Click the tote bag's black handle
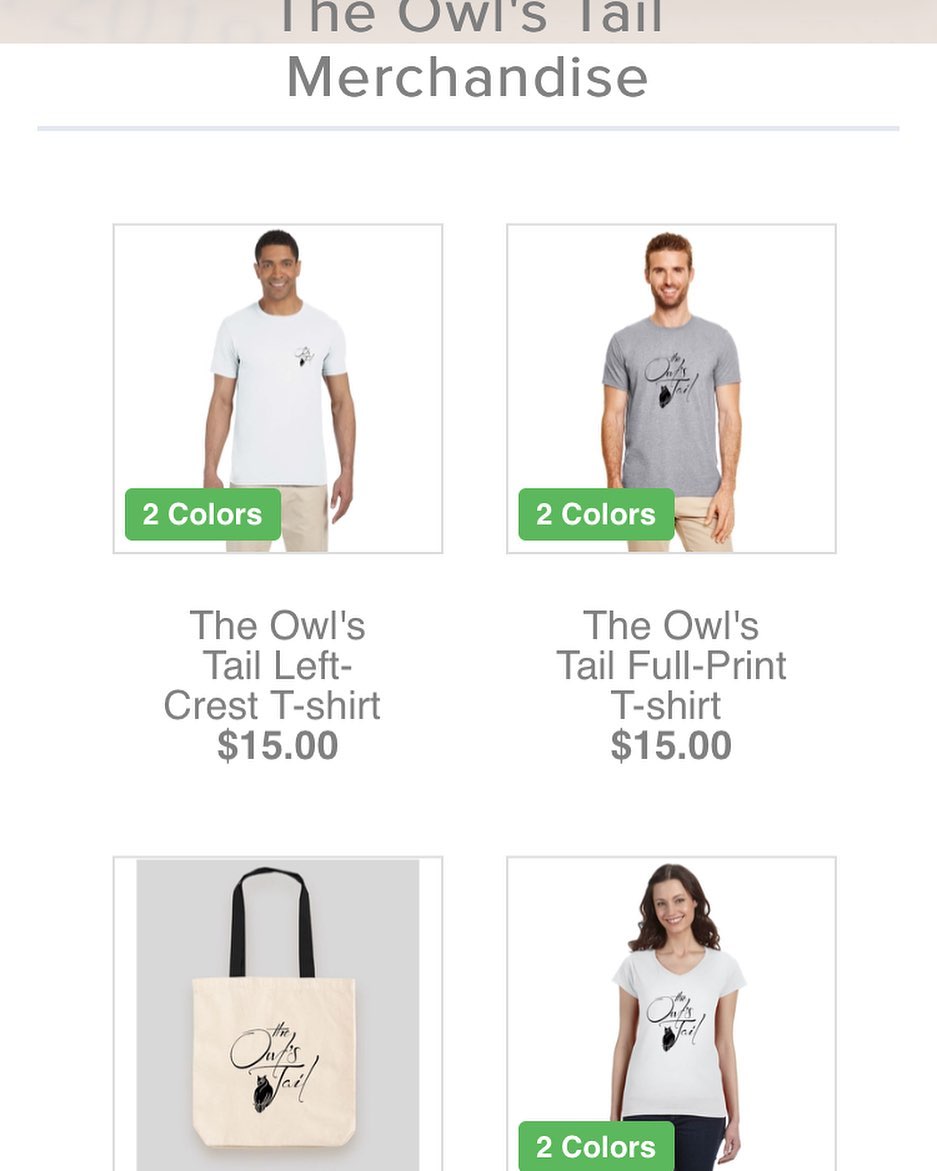Screen dimensions: 937x1171 [x=272, y=922]
